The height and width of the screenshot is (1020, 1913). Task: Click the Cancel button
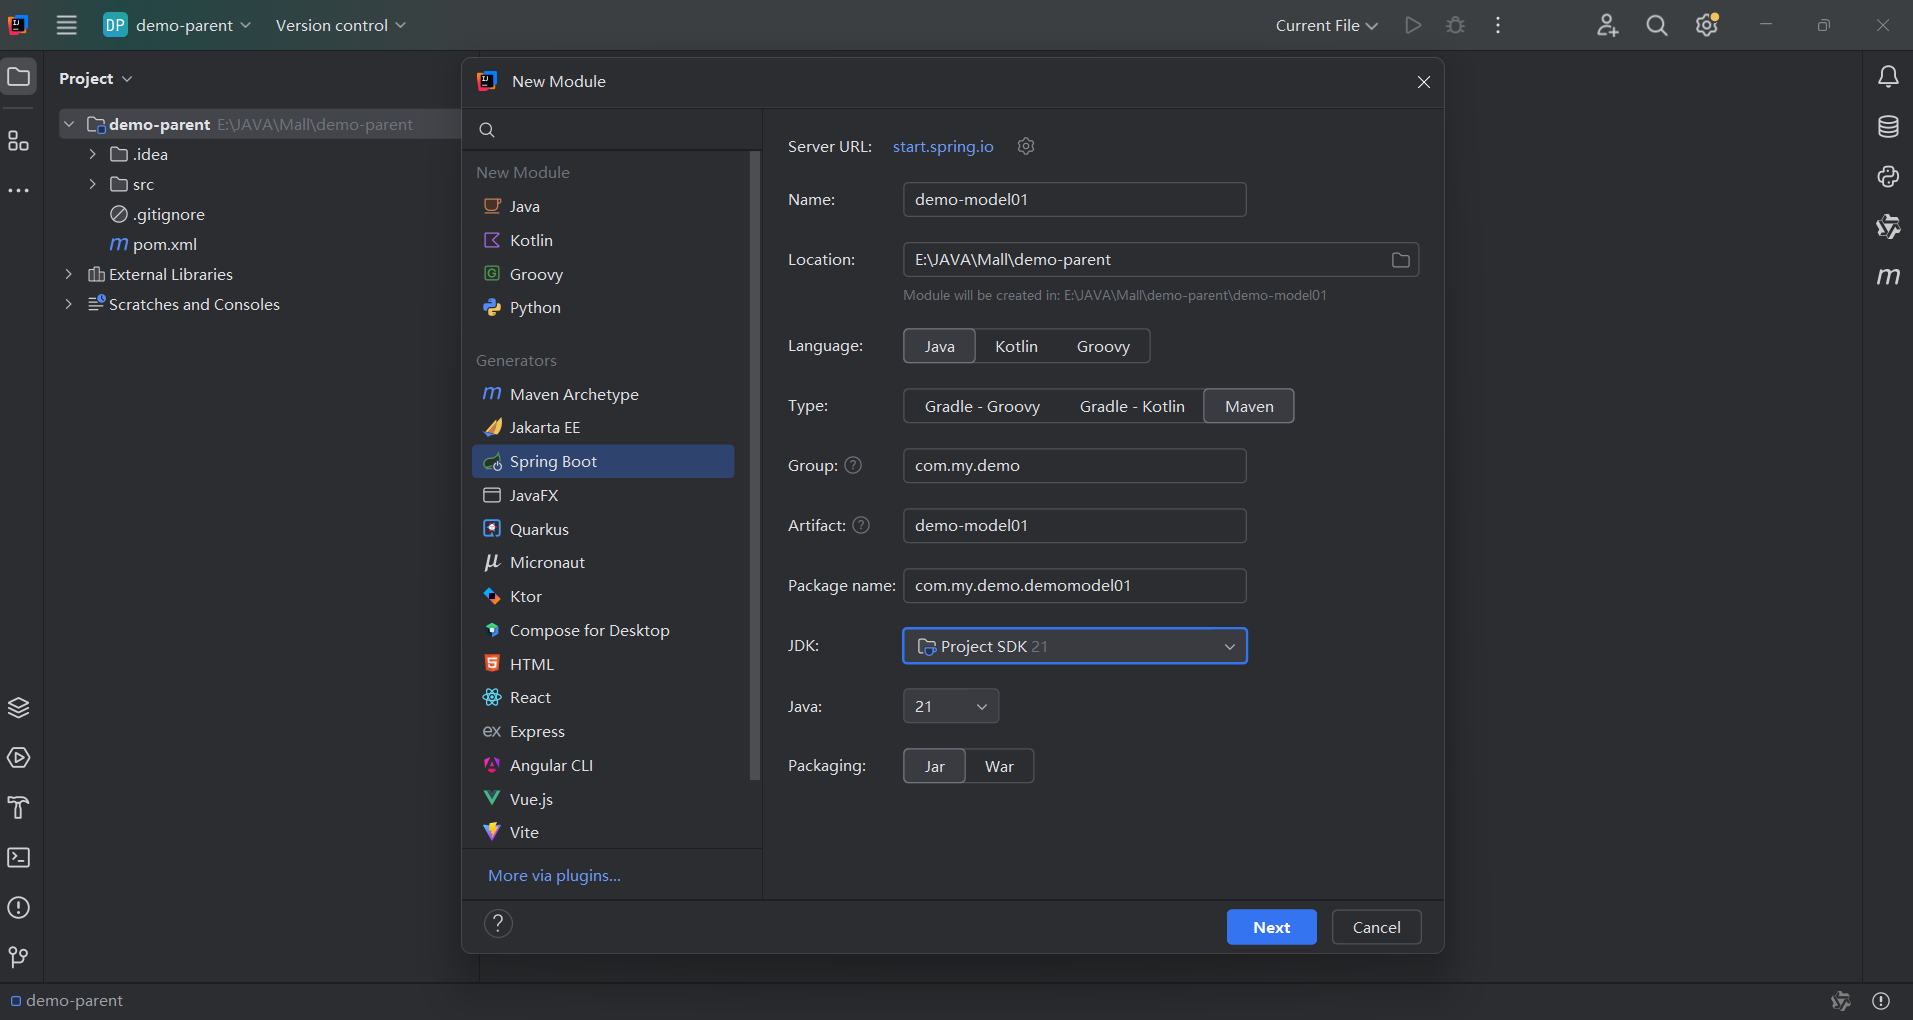1376,927
